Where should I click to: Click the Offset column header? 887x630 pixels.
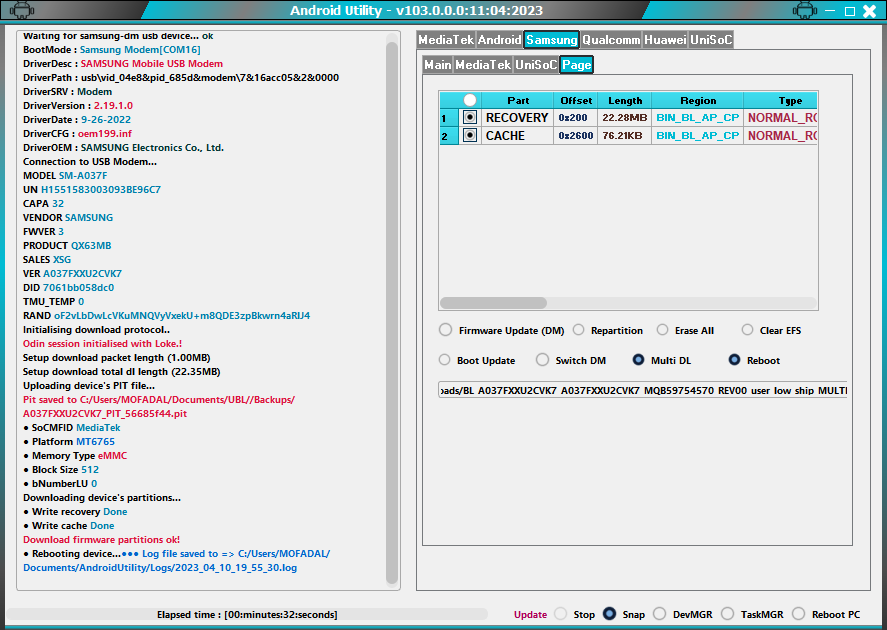(x=576, y=101)
